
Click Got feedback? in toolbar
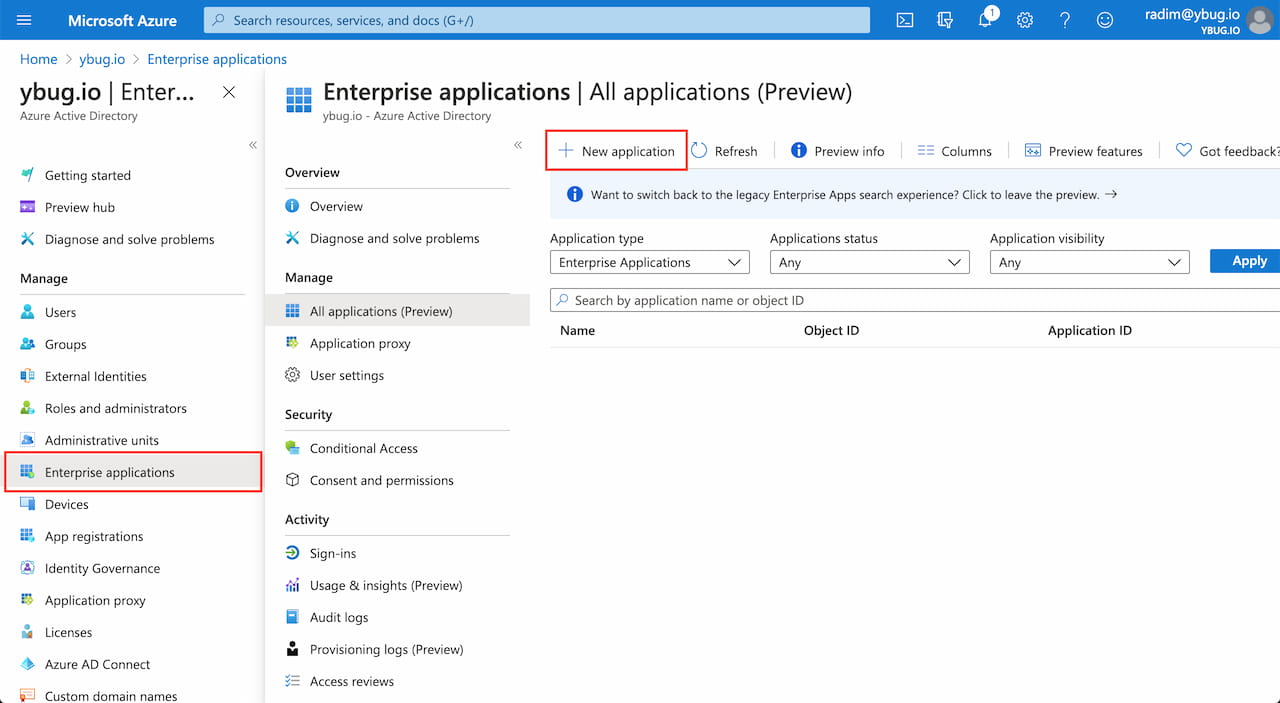(x=1227, y=151)
